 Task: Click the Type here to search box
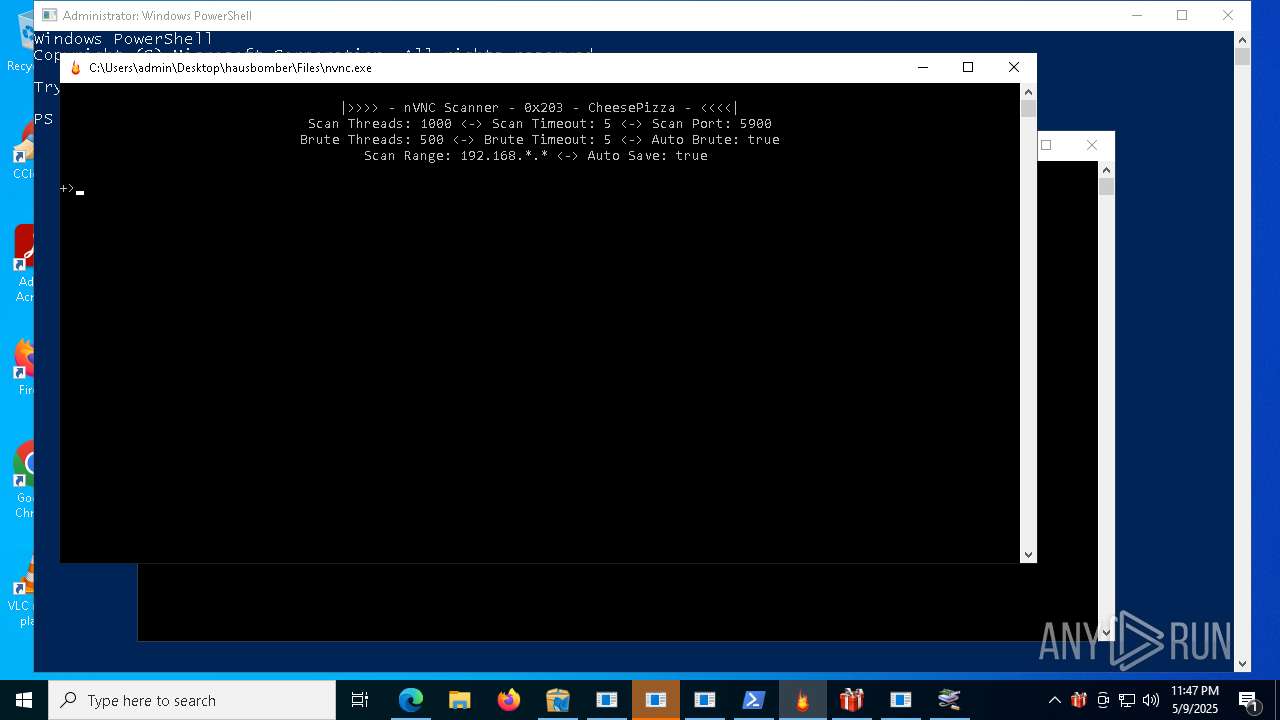192,700
